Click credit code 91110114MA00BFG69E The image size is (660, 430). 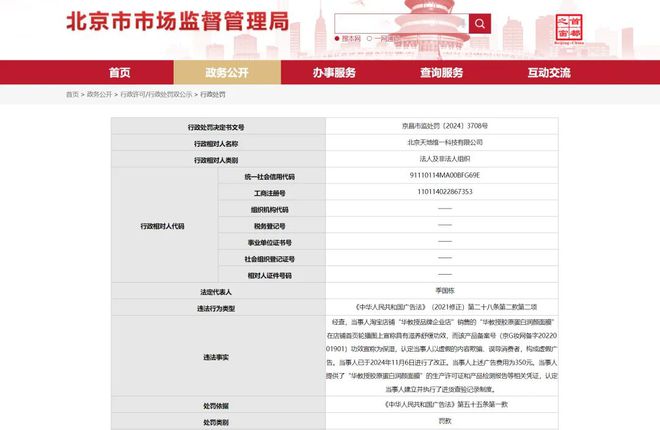click(x=444, y=175)
